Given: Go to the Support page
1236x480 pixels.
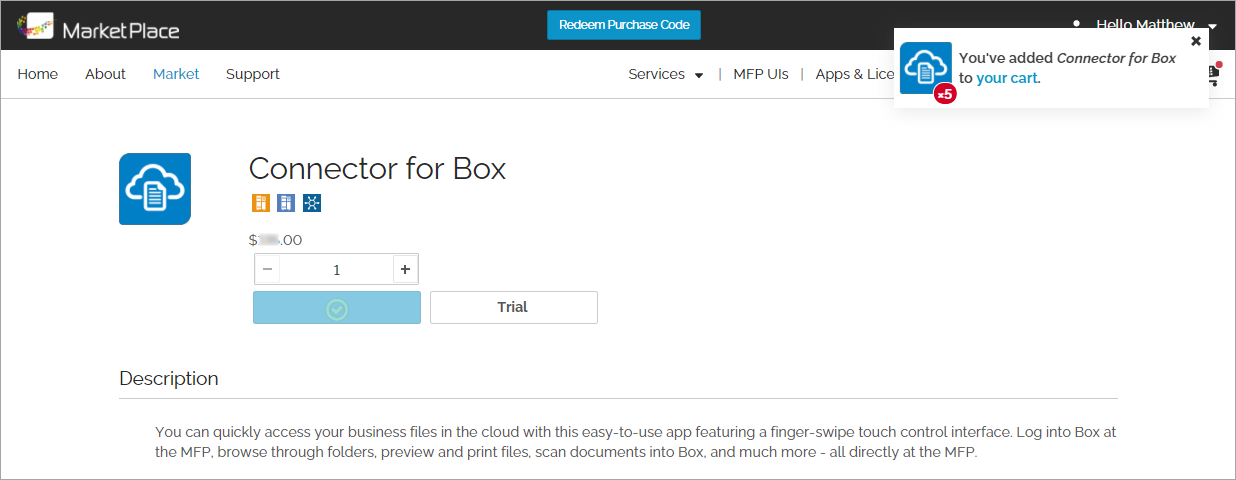Looking at the screenshot, I should [253, 74].
